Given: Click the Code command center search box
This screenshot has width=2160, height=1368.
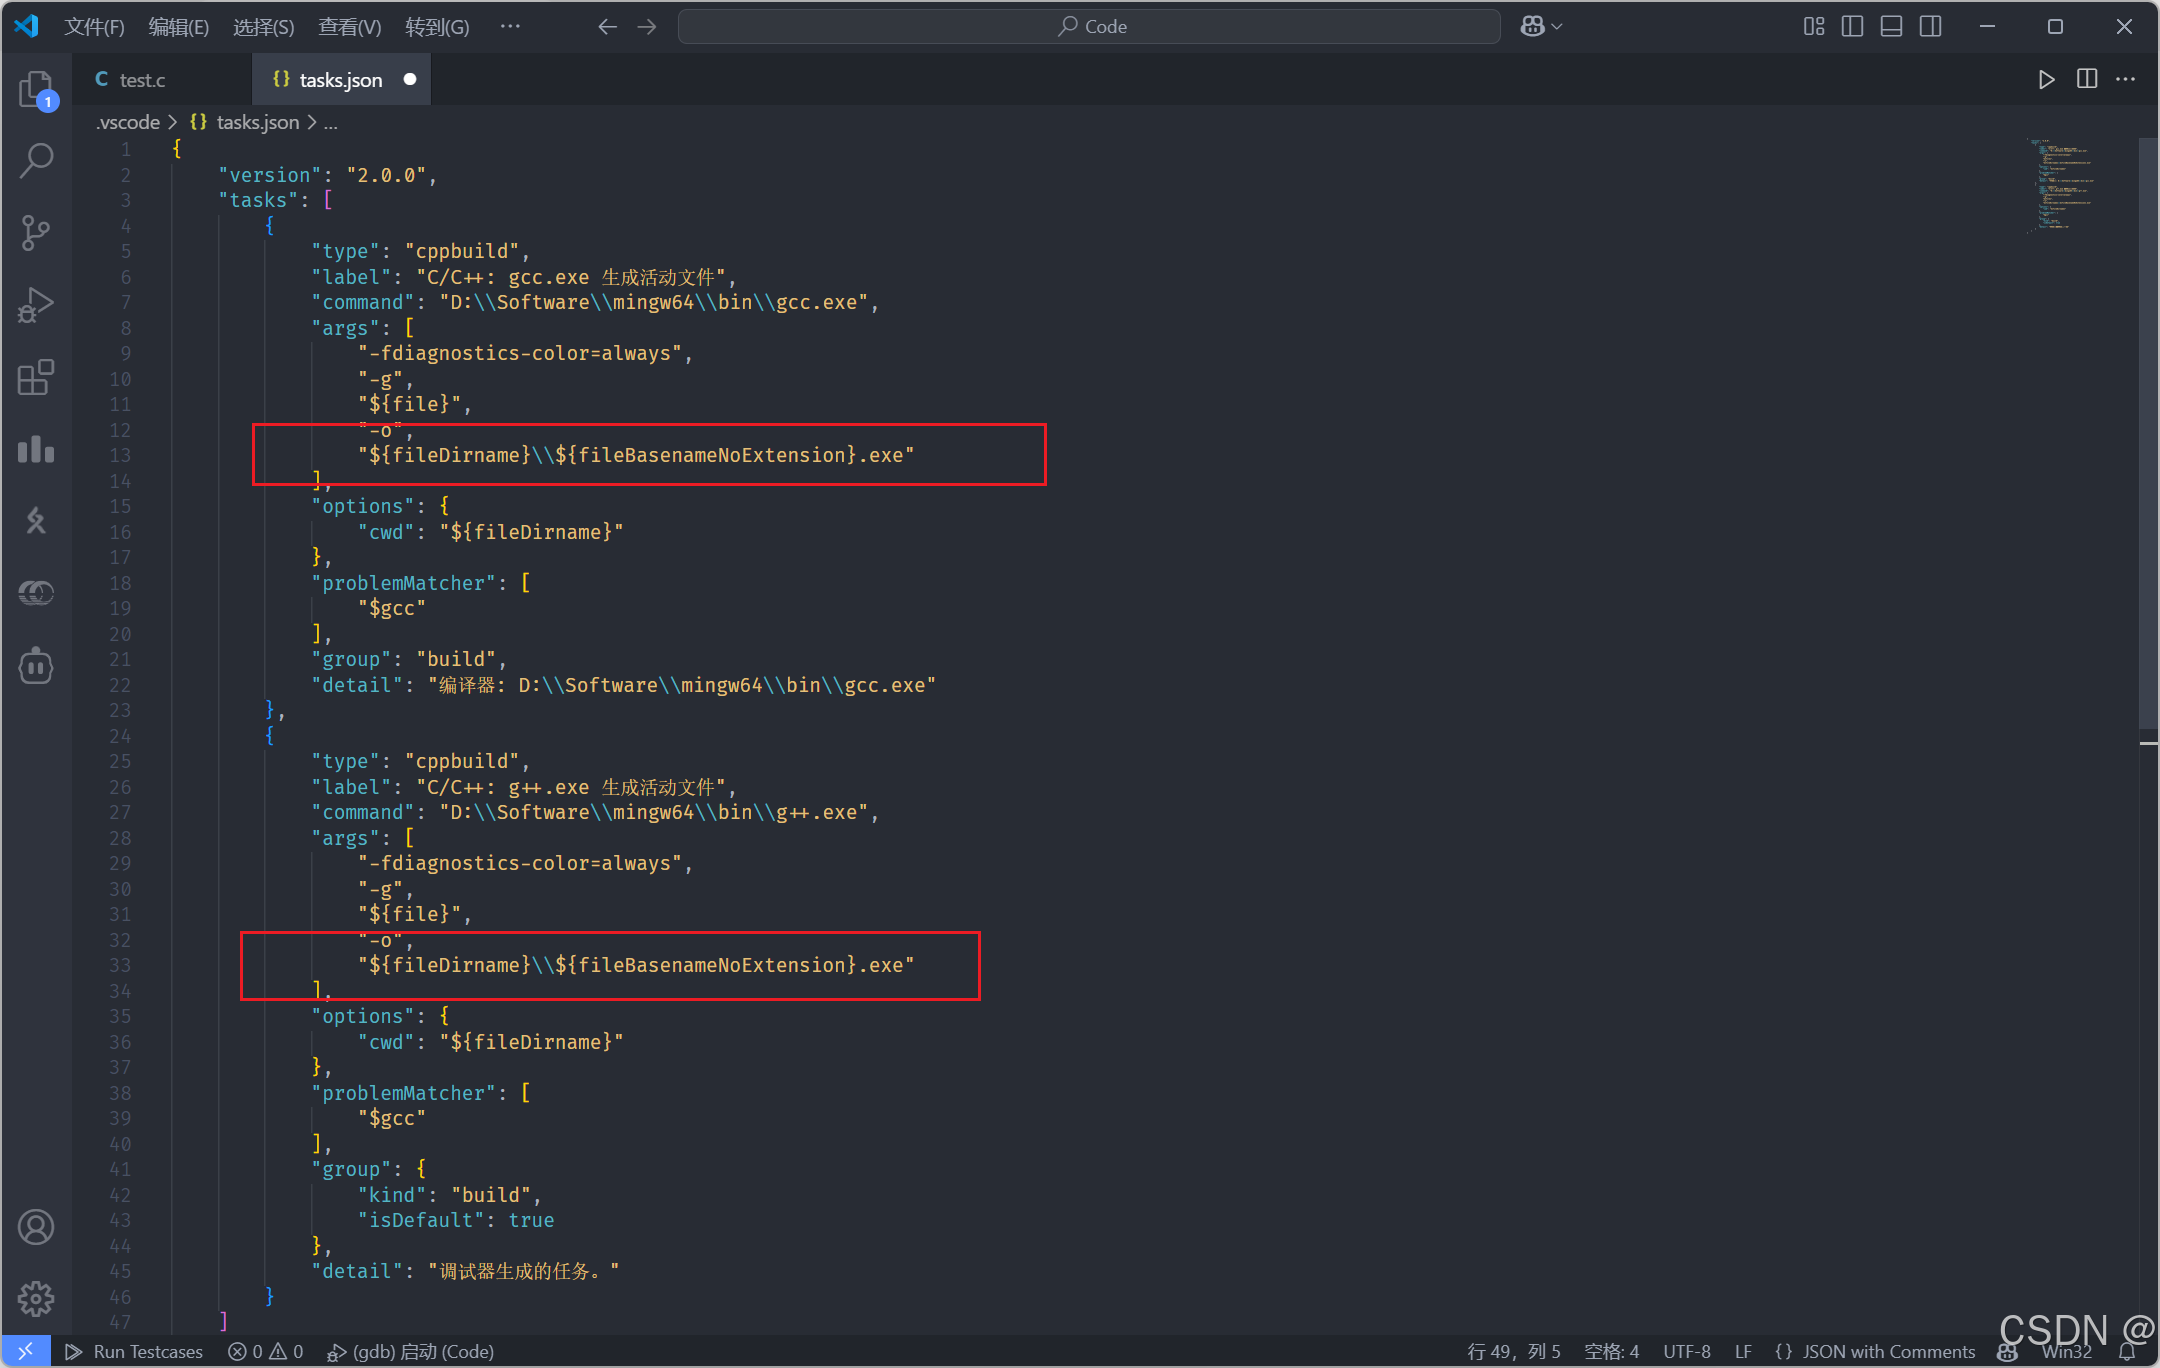Looking at the screenshot, I should pos(1090,27).
